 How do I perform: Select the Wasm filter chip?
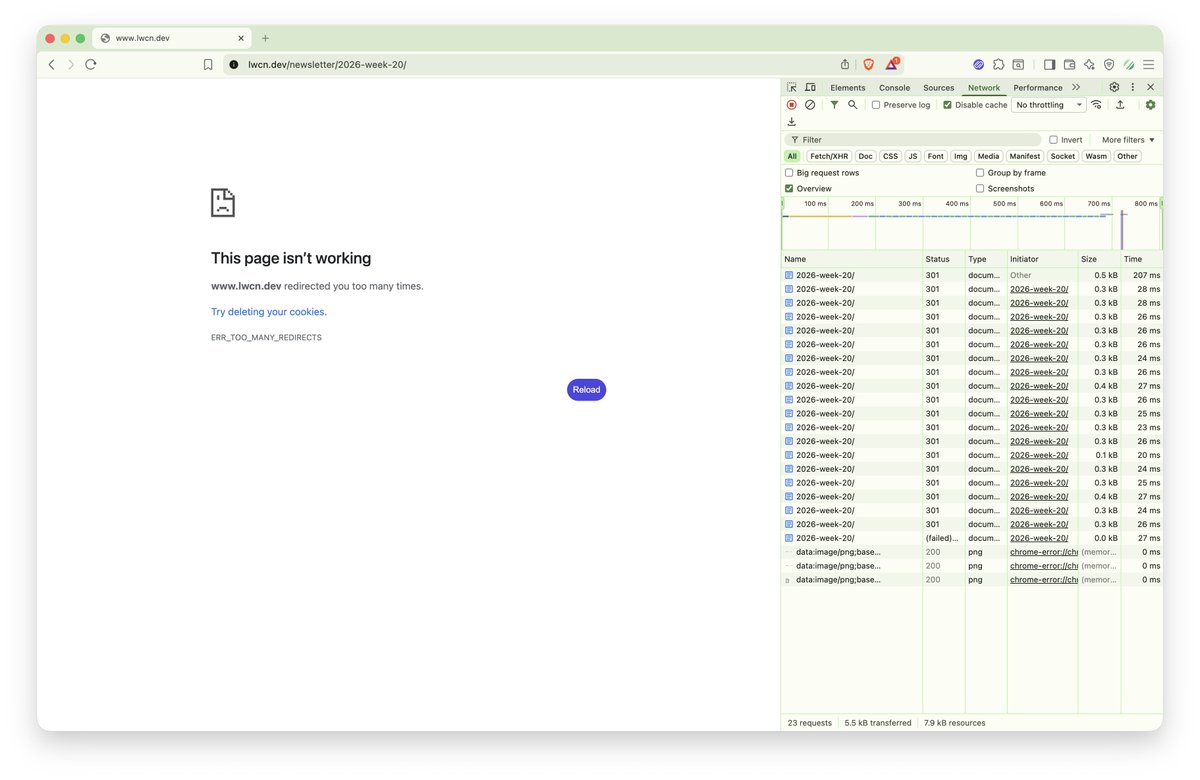[x=1096, y=156]
